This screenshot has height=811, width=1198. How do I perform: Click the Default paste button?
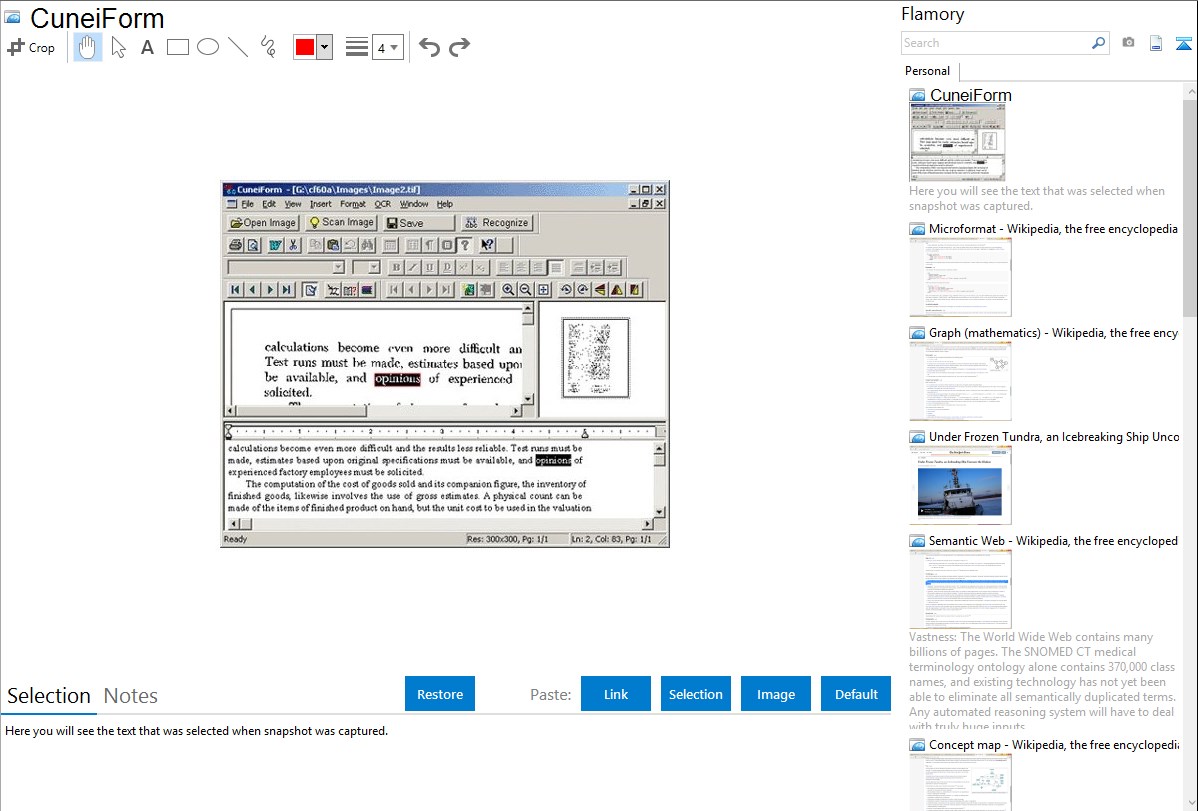tap(856, 694)
